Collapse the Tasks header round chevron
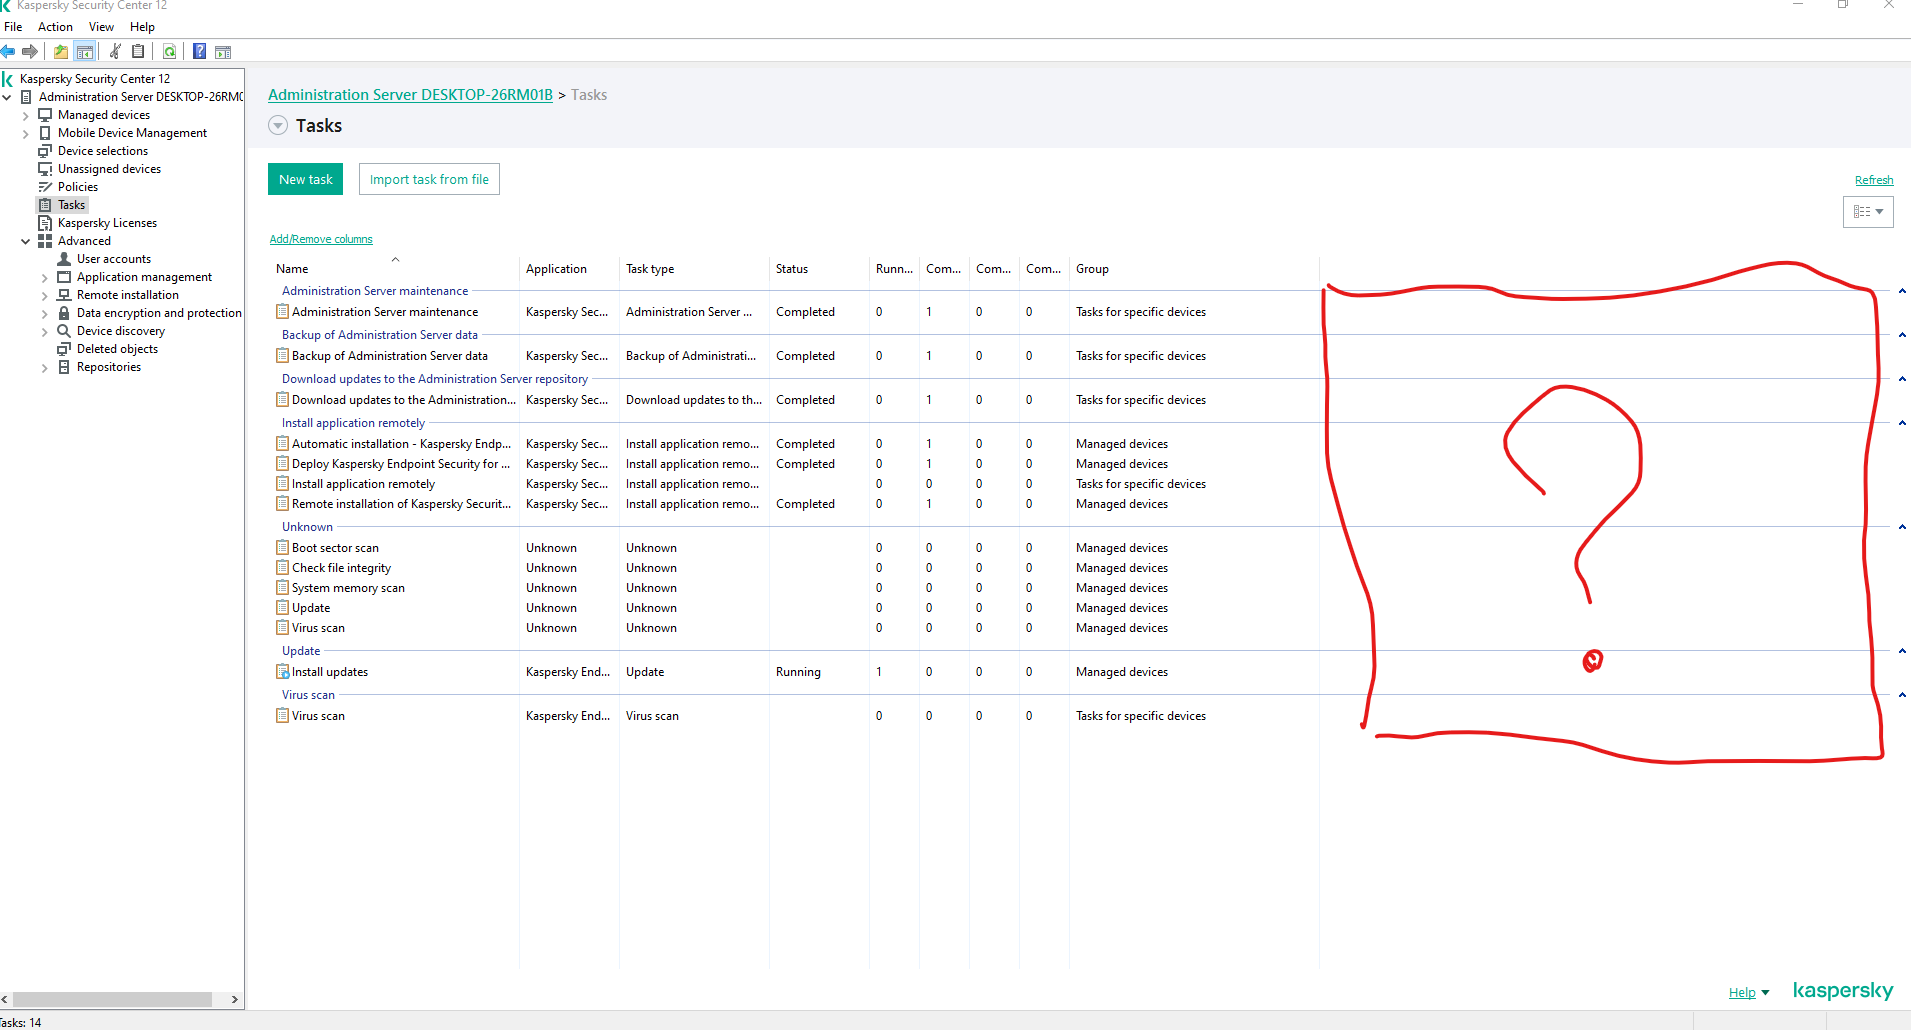 pyautogui.click(x=278, y=126)
